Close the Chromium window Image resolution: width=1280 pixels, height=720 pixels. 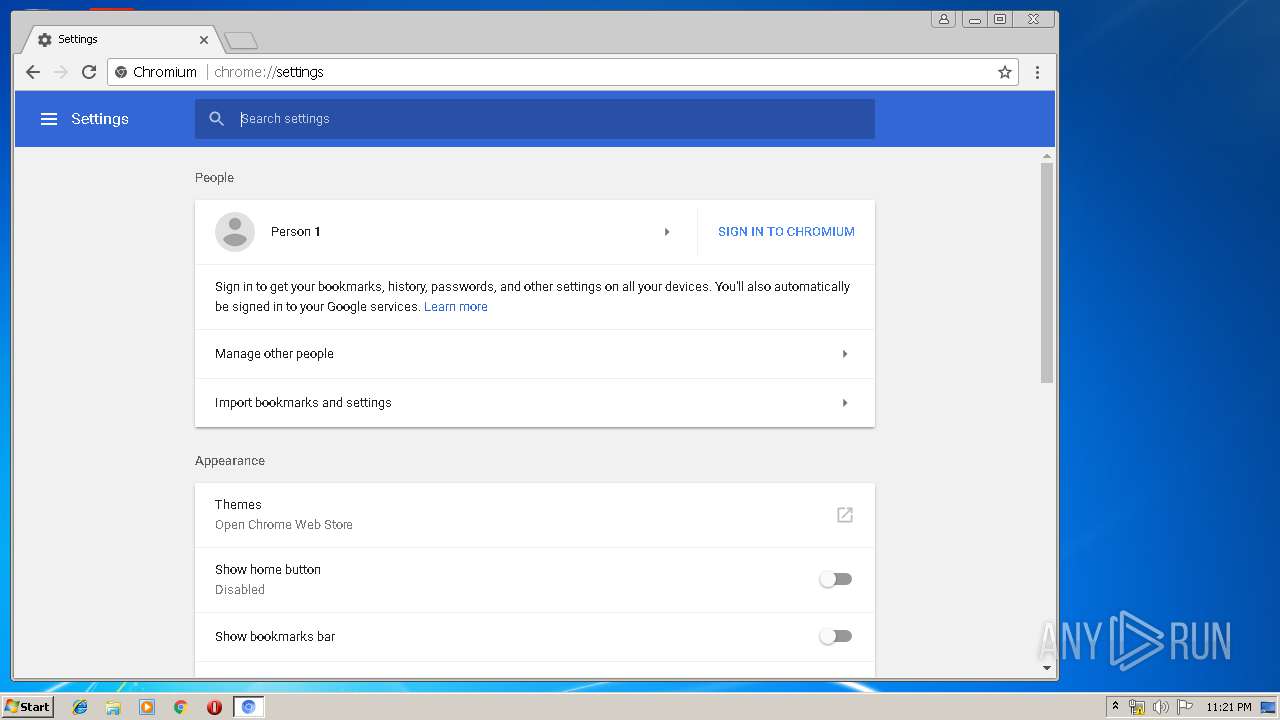point(1033,19)
